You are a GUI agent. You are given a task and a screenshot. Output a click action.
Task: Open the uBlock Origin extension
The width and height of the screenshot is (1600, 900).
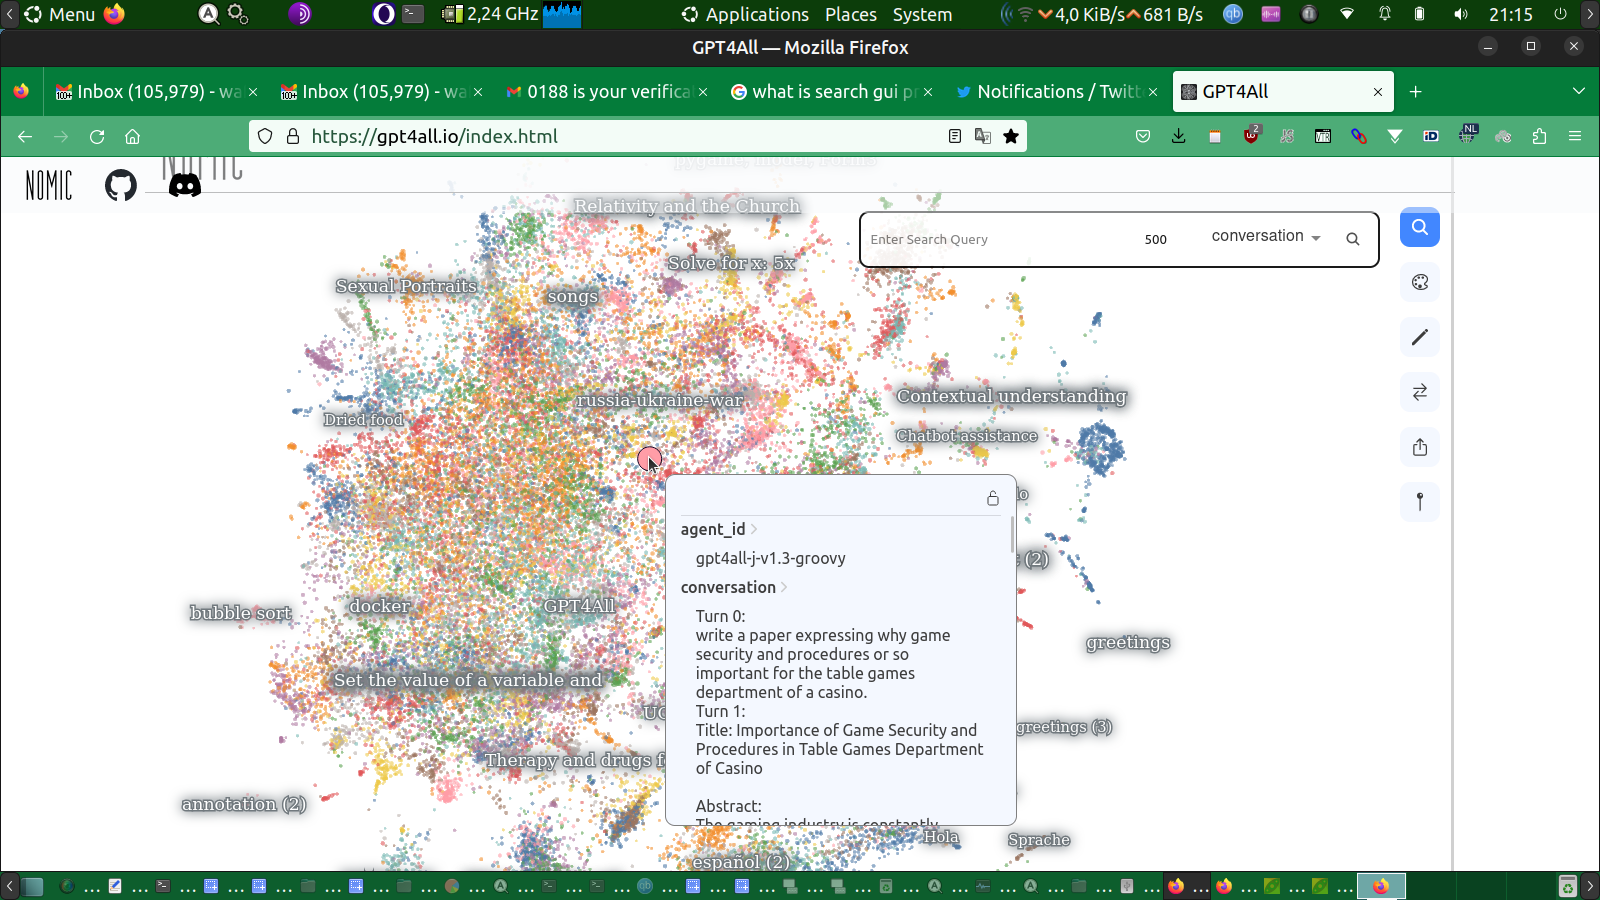point(1251,135)
